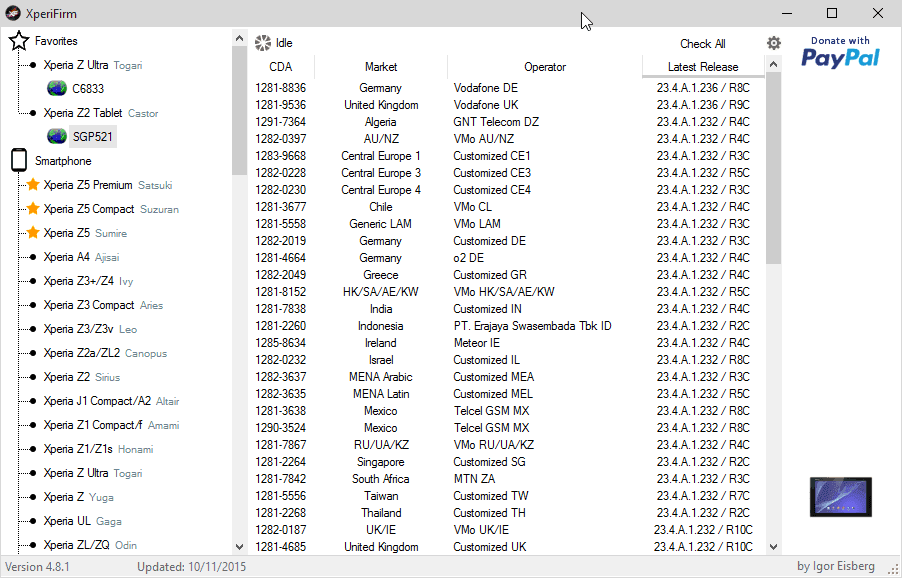The width and height of the screenshot is (902, 578).
Task: Select the C6833 model entry
Action: coord(88,89)
